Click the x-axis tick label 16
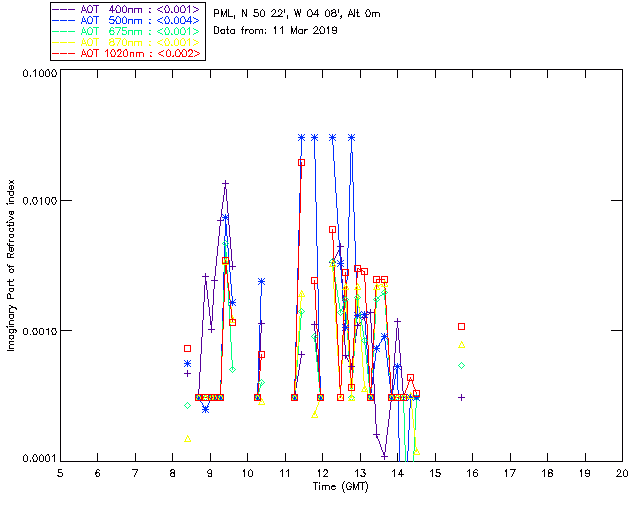The height and width of the screenshot is (512, 640). (472, 473)
